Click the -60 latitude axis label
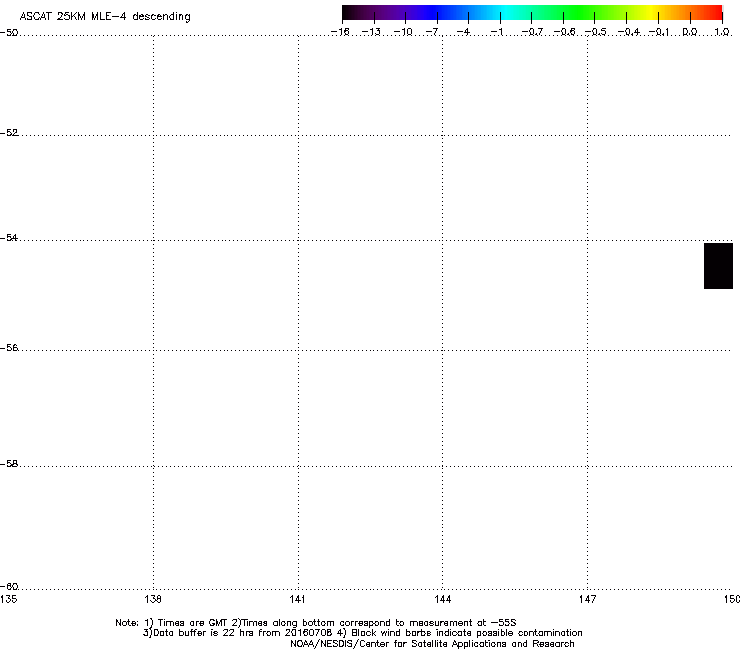The width and height of the screenshot is (740, 650). pyautogui.click(x=9, y=586)
